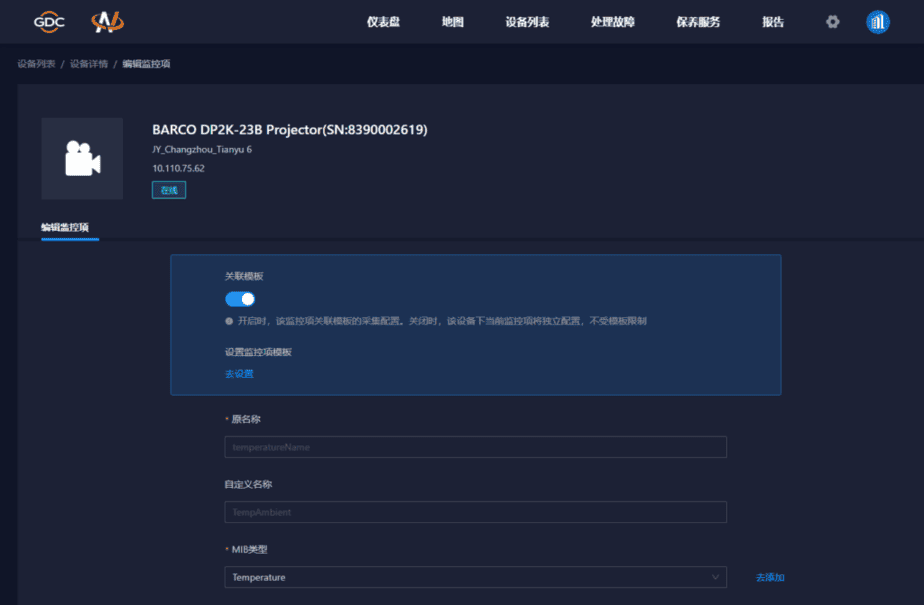
Task: Open the 处理故障 menu
Action: pos(612,22)
